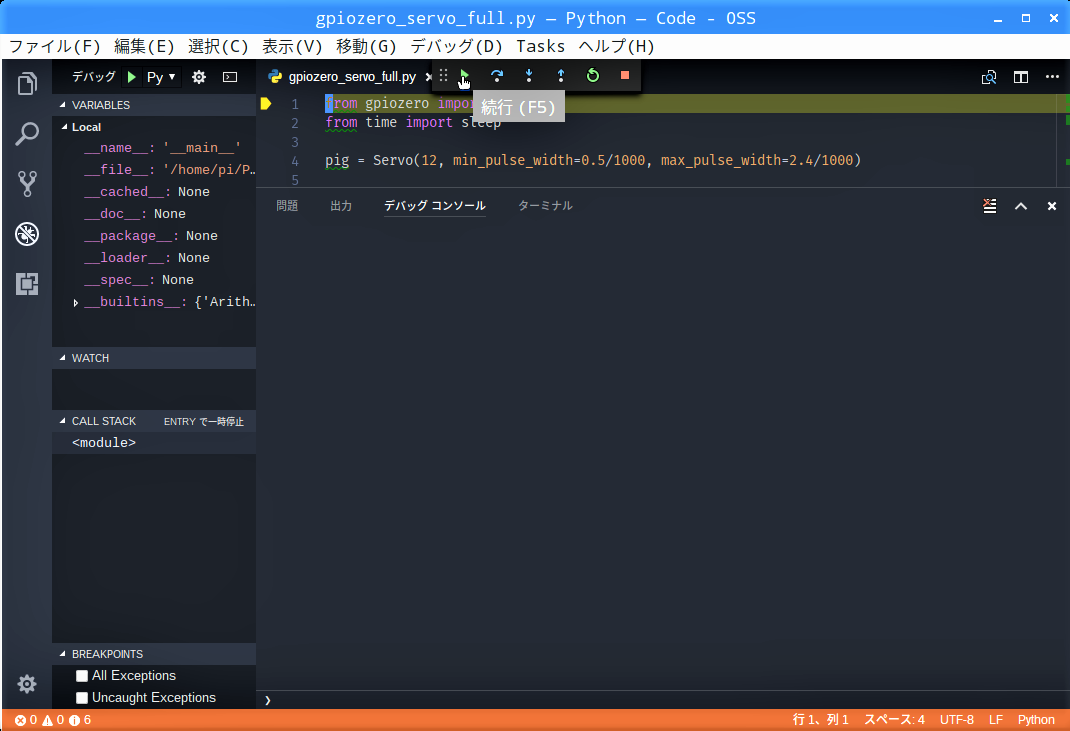1070x731 pixels.
Task: Open the ファイル(F) menu
Action: (55, 46)
